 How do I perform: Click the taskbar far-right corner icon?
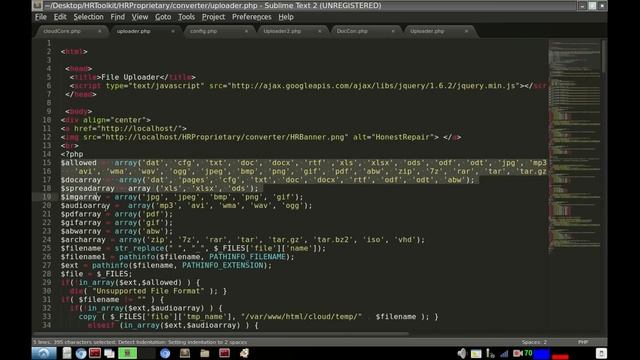pyautogui.click(x=601, y=353)
